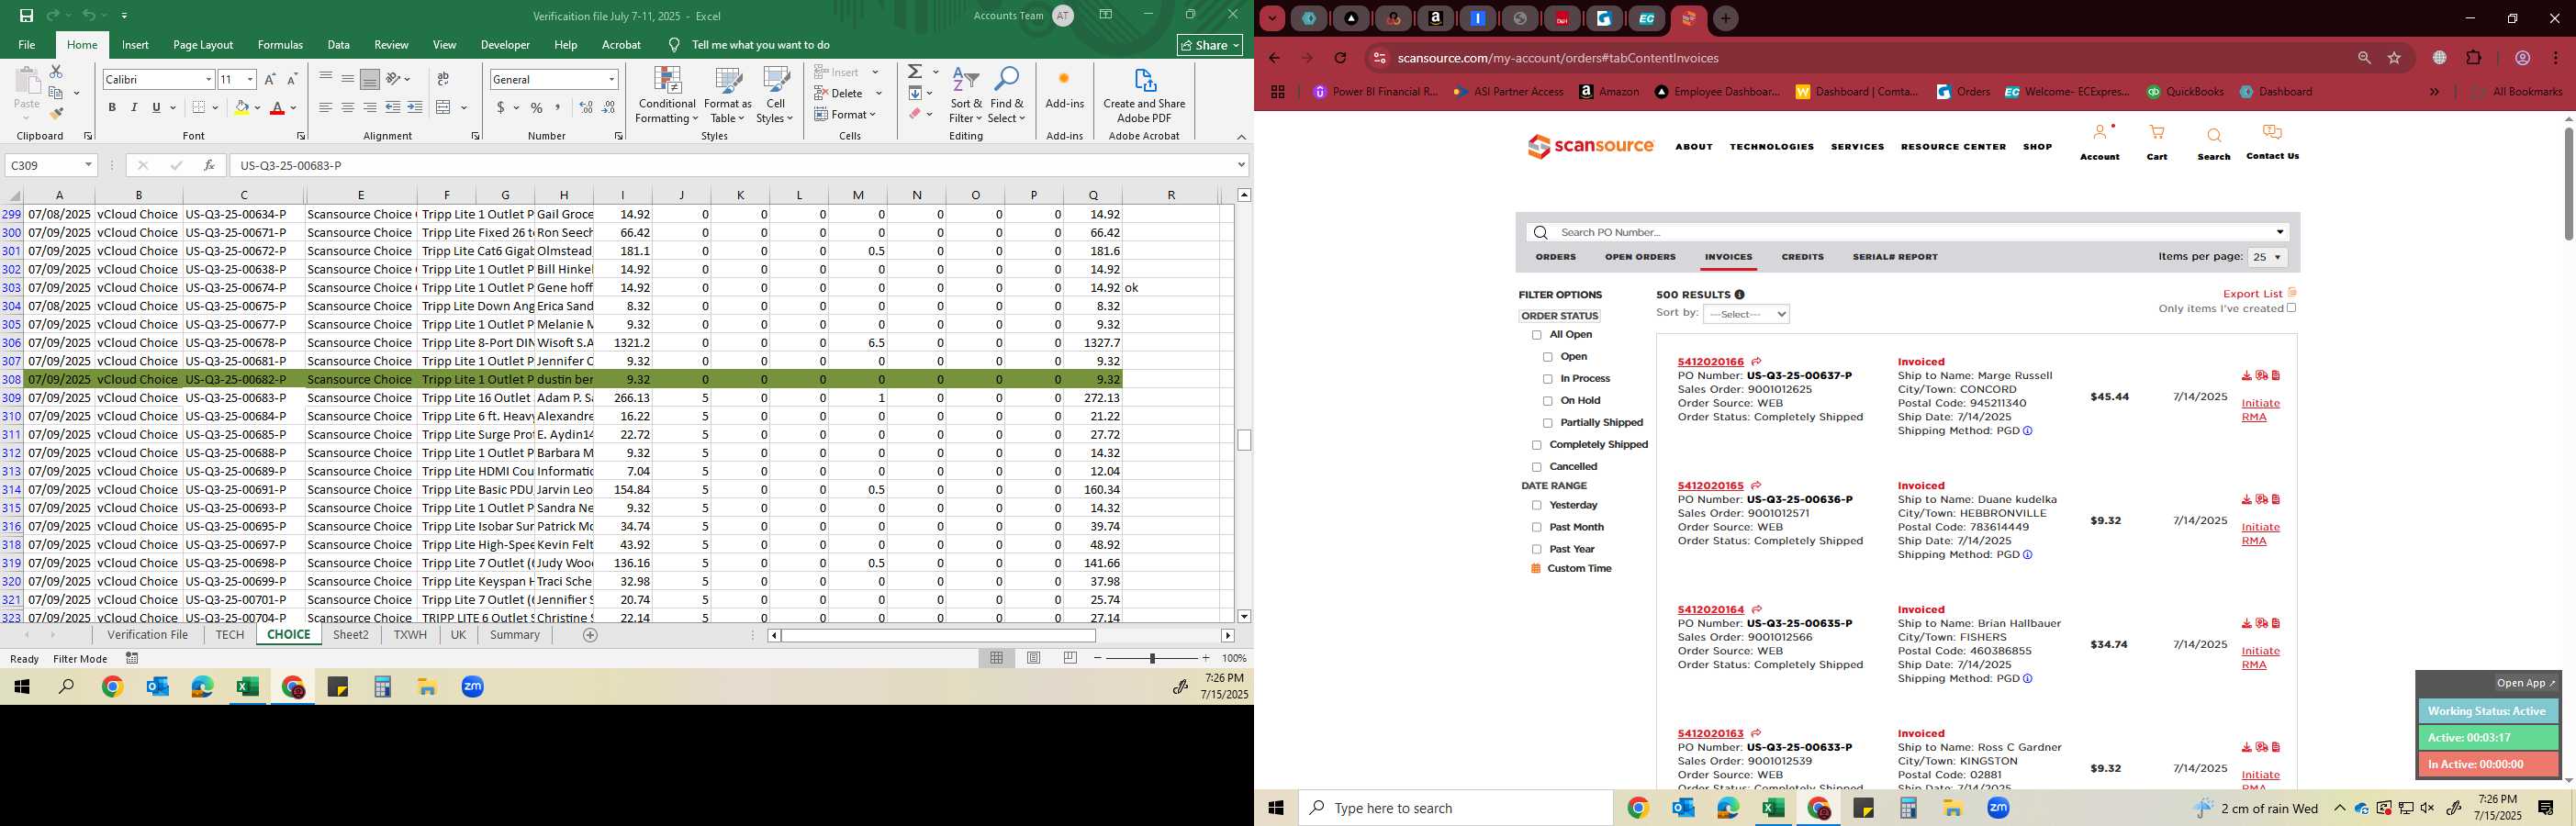The width and height of the screenshot is (2576, 826).
Task: Expand the Search PO Number dropdown arrow
Action: (x=2280, y=232)
